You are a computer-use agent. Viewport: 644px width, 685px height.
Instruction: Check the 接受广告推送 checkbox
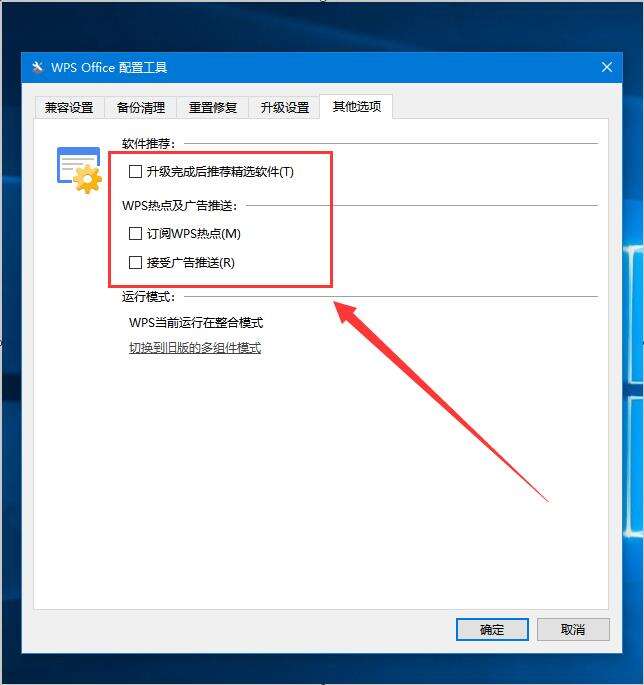[135, 263]
